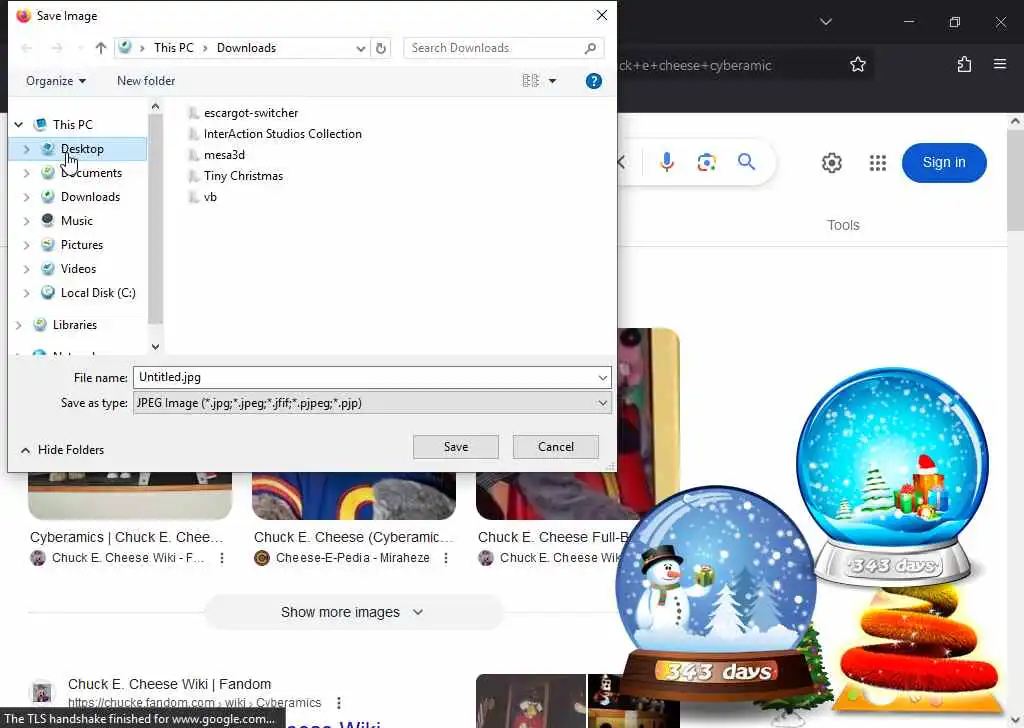Image resolution: width=1024 pixels, height=728 pixels.
Task: Open Firefox extensions puzzle icon
Action: point(964,64)
